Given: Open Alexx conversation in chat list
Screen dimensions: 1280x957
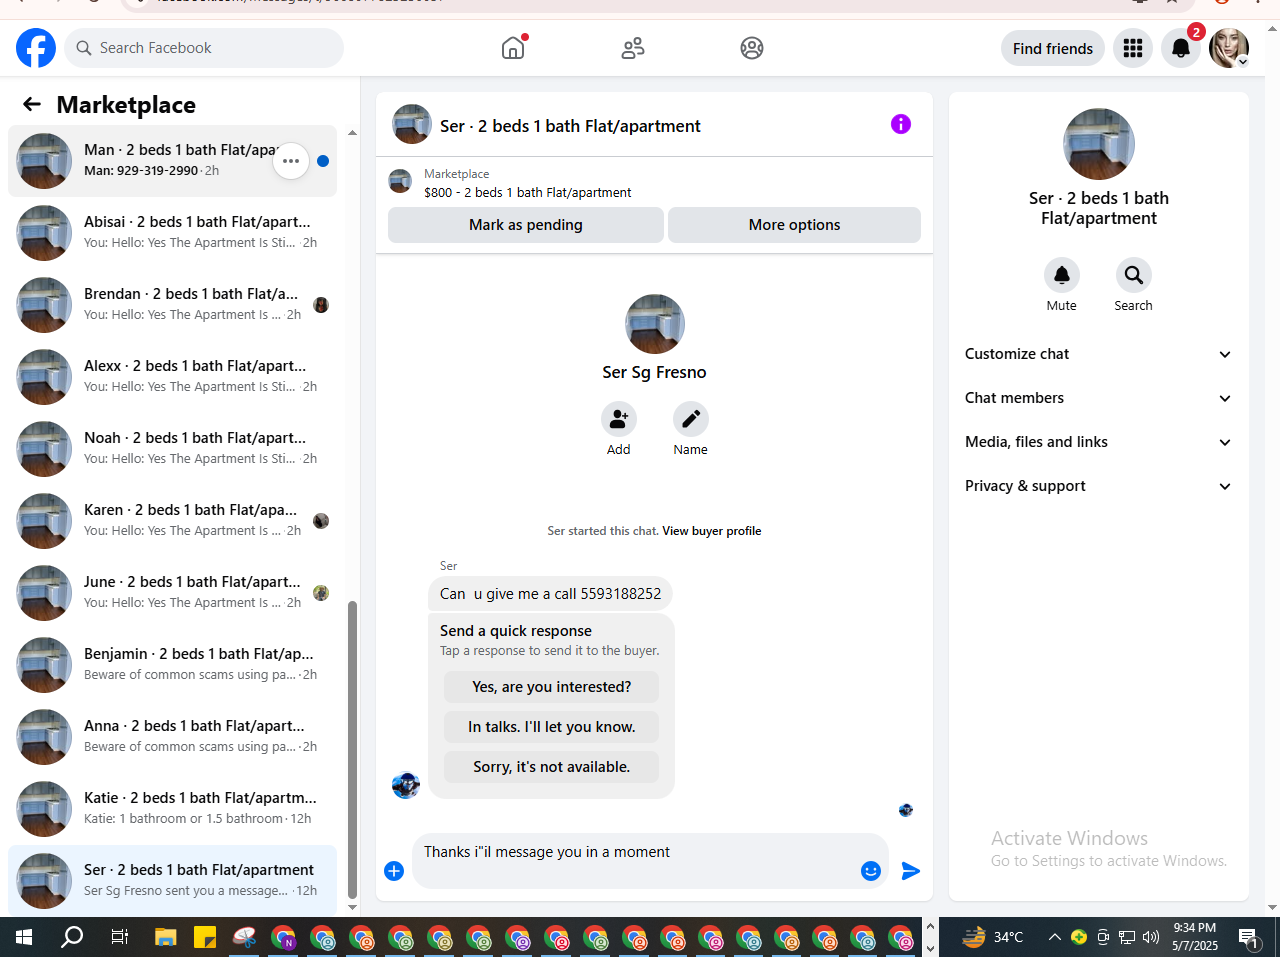Looking at the screenshot, I should point(172,377).
